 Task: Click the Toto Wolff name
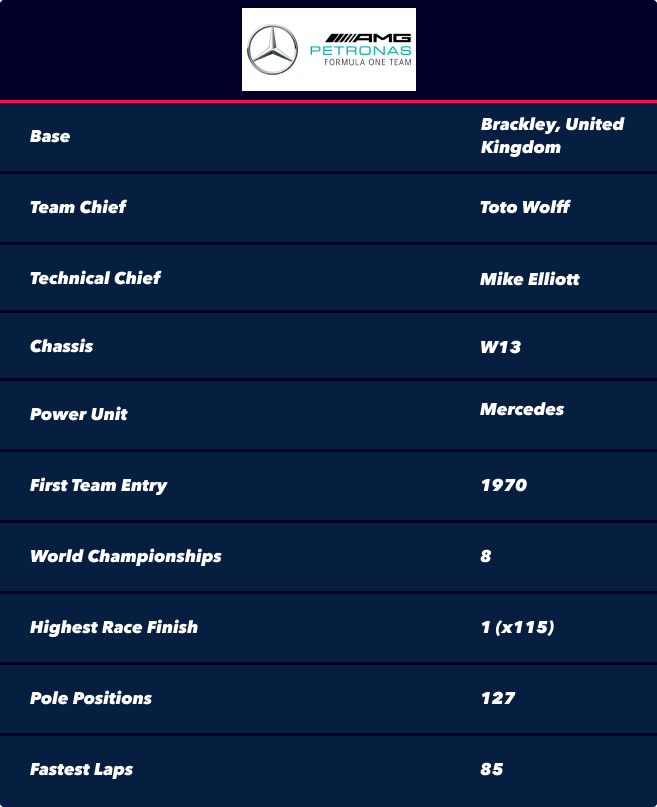[x=525, y=207]
